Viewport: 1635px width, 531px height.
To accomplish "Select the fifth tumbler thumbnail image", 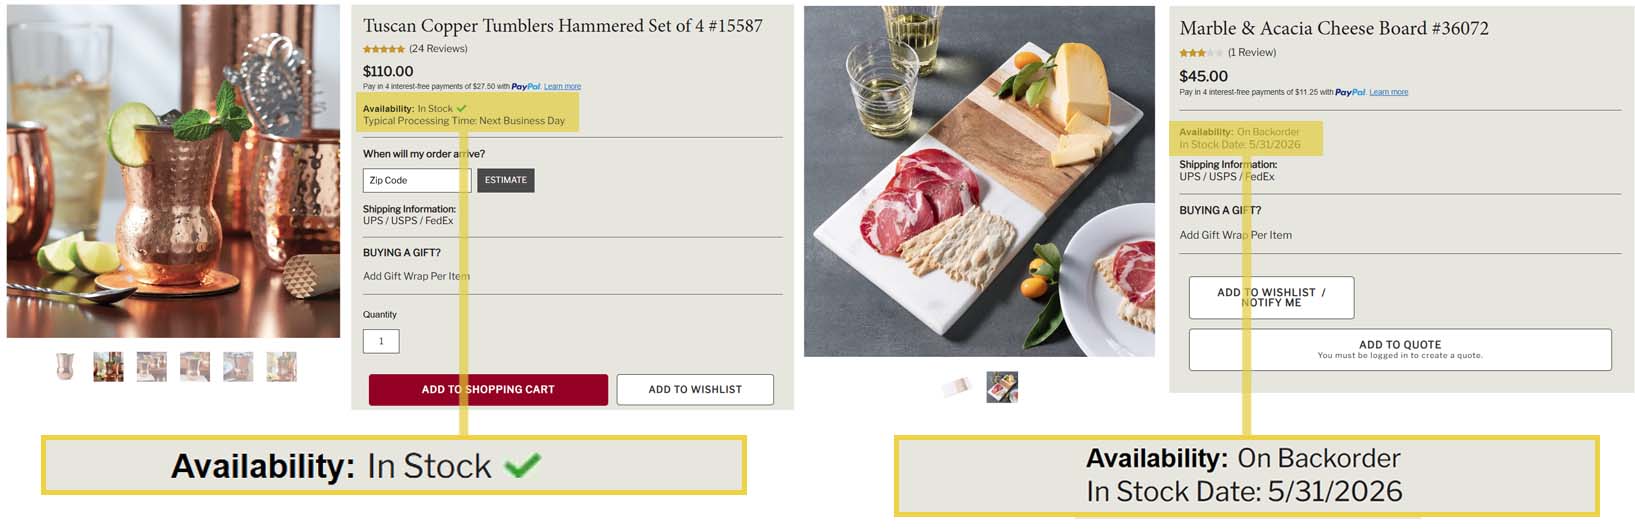I will pyautogui.click(x=238, y=367).
